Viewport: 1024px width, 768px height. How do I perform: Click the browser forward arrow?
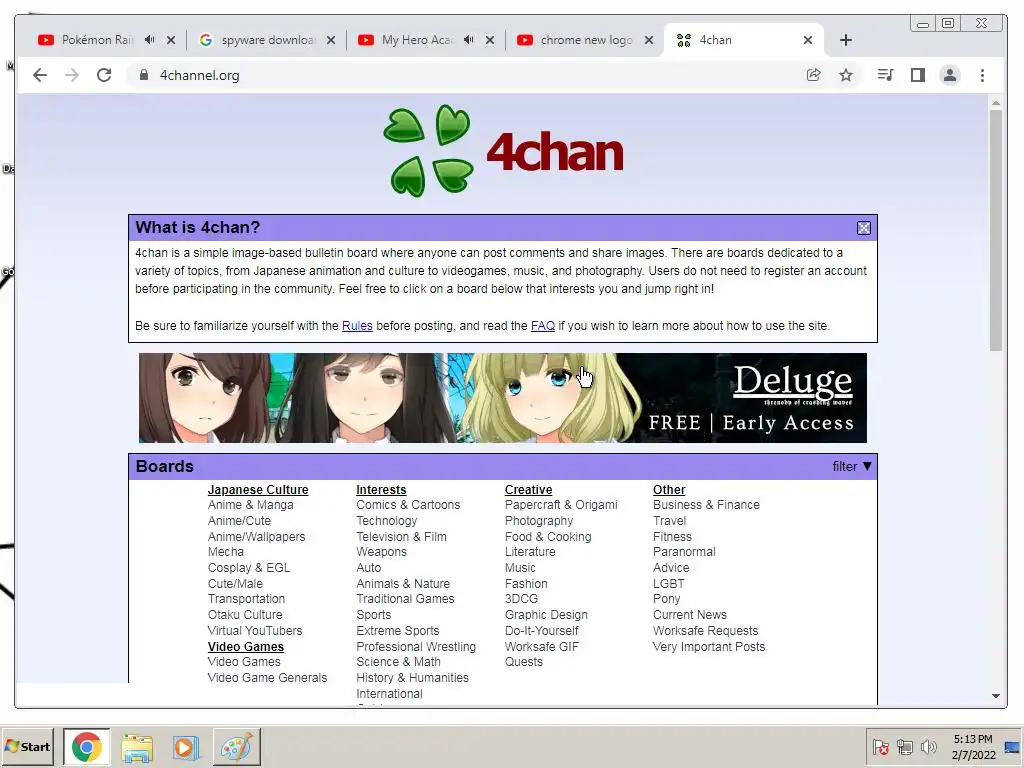pyautogui.click(x=72, y=75)
